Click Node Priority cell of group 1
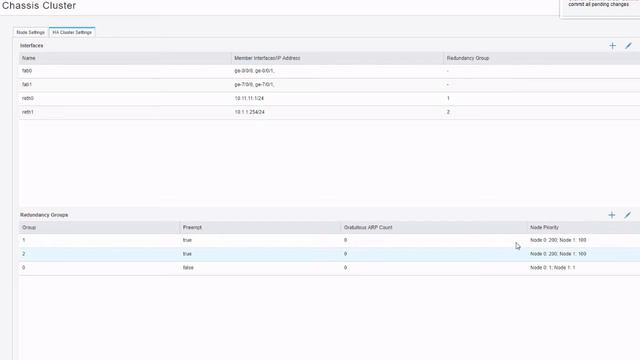Image resolution: width=640 pixels, height=360 pixels. [x=558, y=240]
